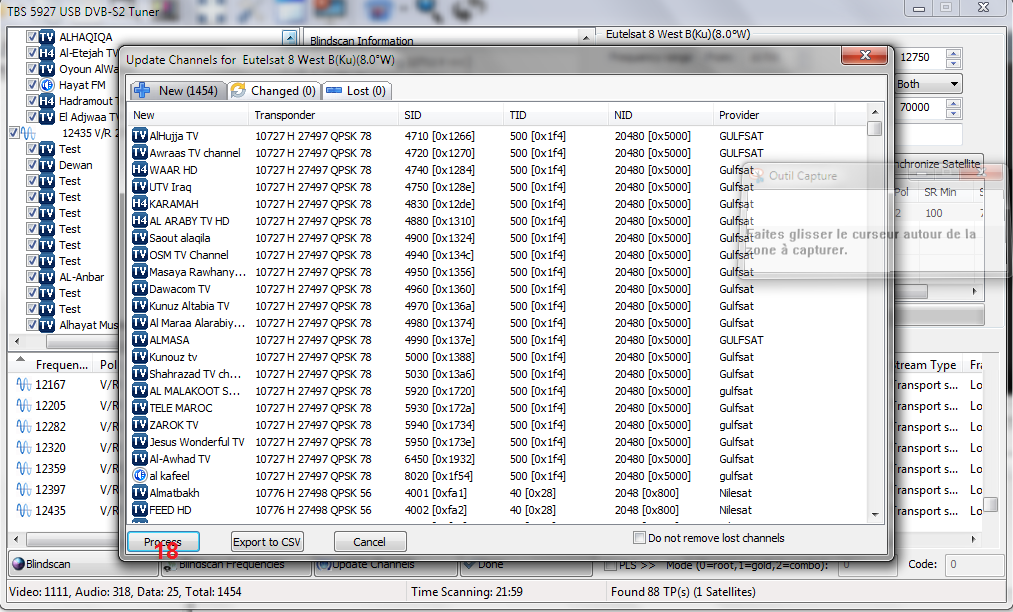Sort by the SID column header
Image resolution: width=1013 pixels, height=612 pixels.
point(450,115)
